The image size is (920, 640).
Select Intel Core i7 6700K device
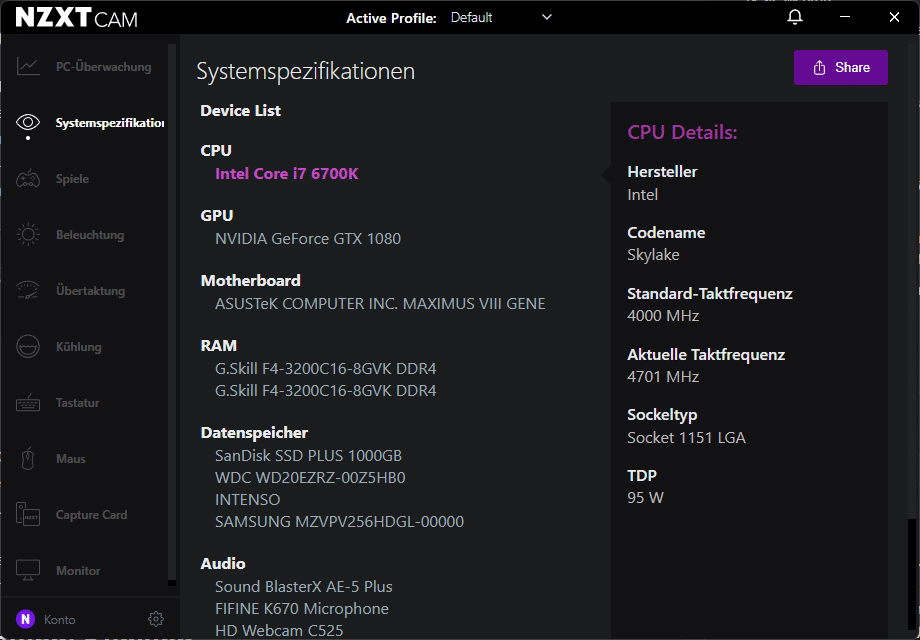[286, 174]
